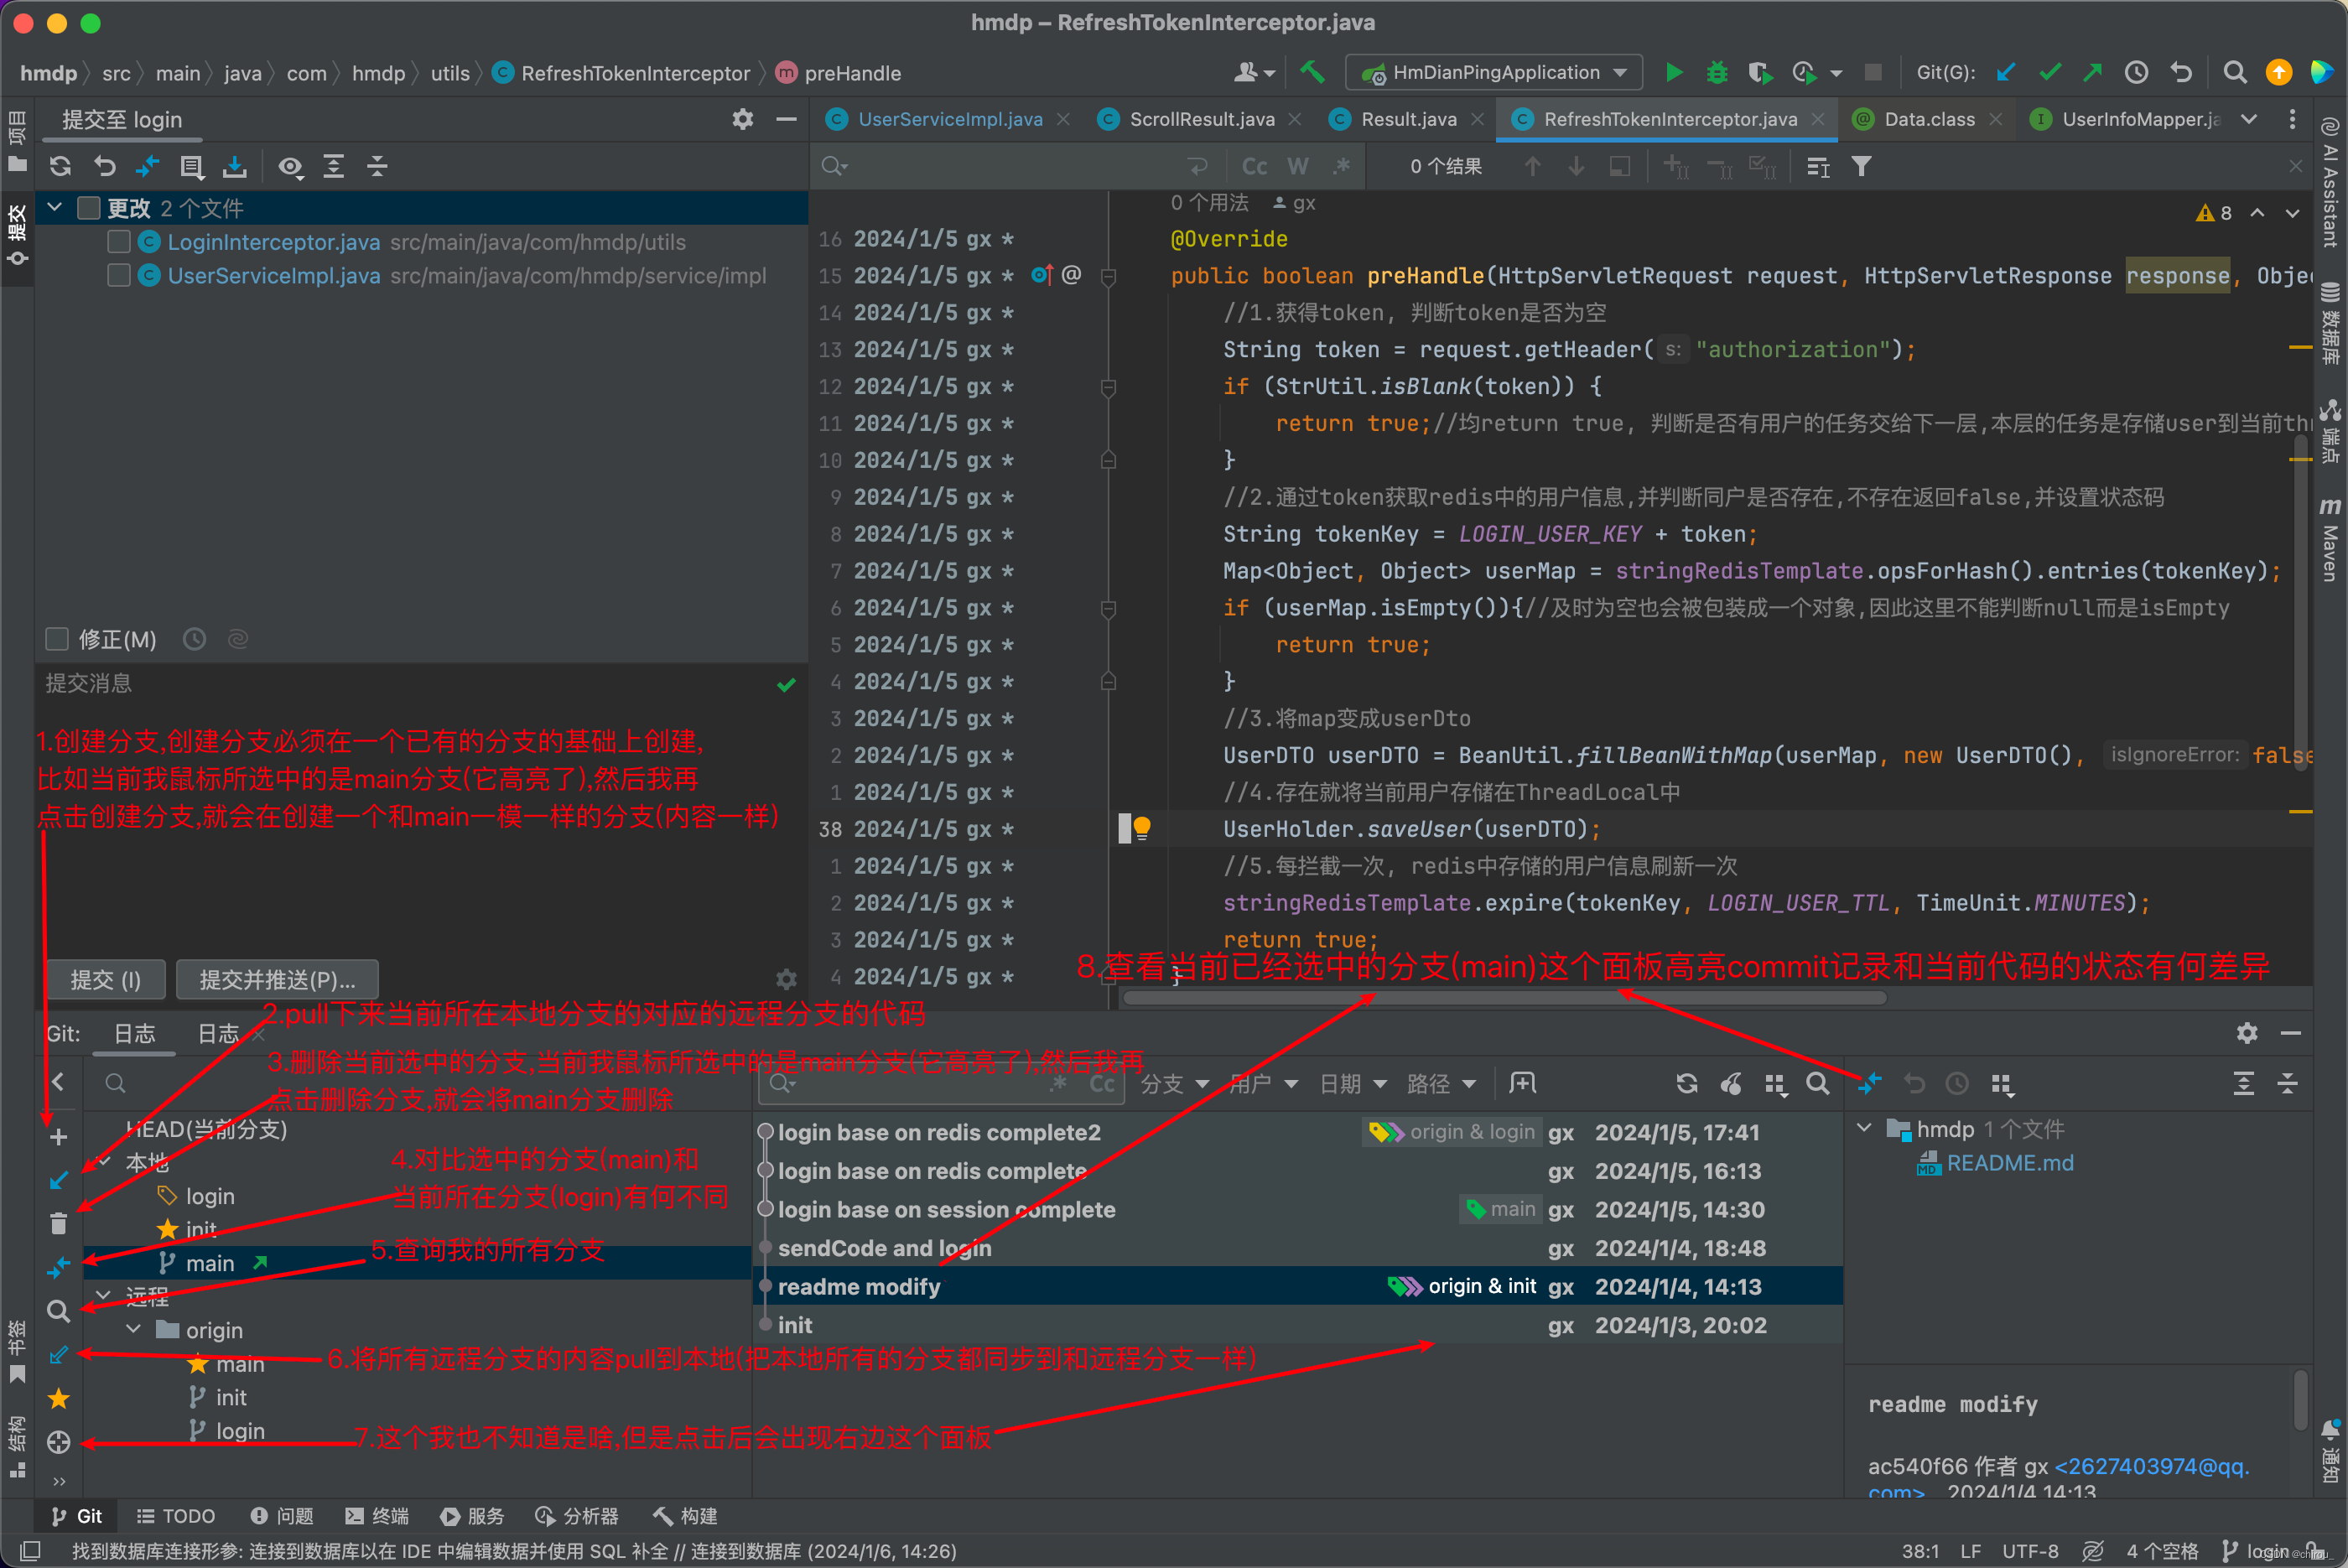Click the 提交 (I) commit button

(105, 980)
